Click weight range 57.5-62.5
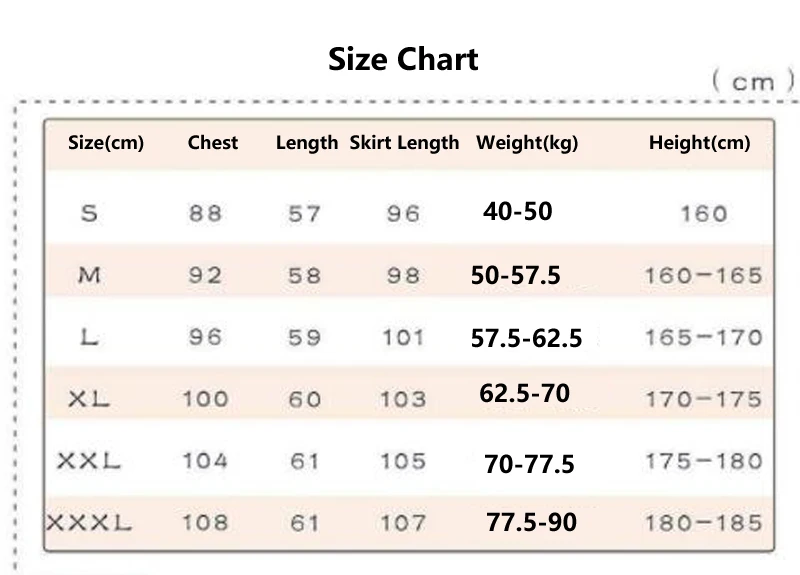This screenshot has width=800, height=575. [x=526, y=338]
